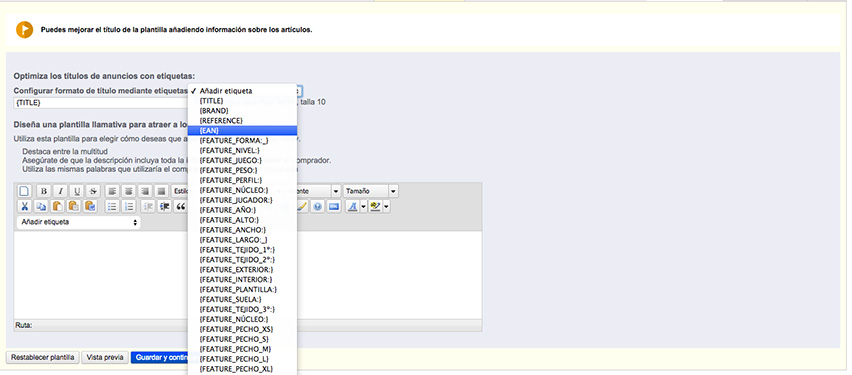
Task: Increase indent in the editor
Action: 164,207
